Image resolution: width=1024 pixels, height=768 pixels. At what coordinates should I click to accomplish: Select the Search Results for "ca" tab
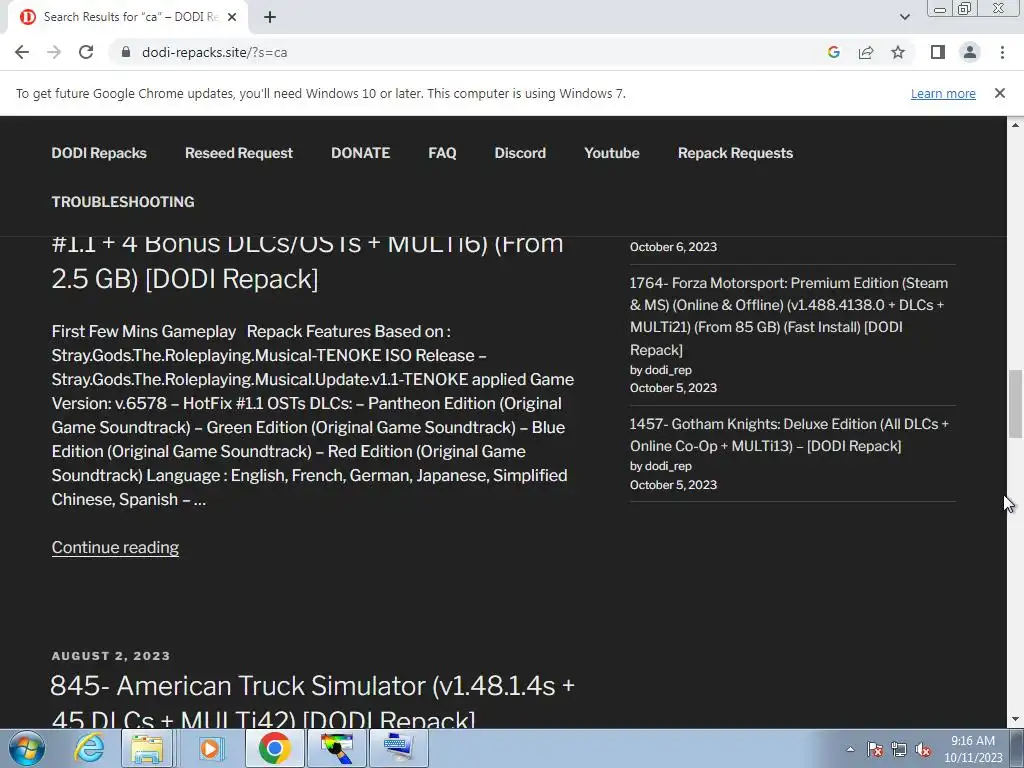click(127, 17)
